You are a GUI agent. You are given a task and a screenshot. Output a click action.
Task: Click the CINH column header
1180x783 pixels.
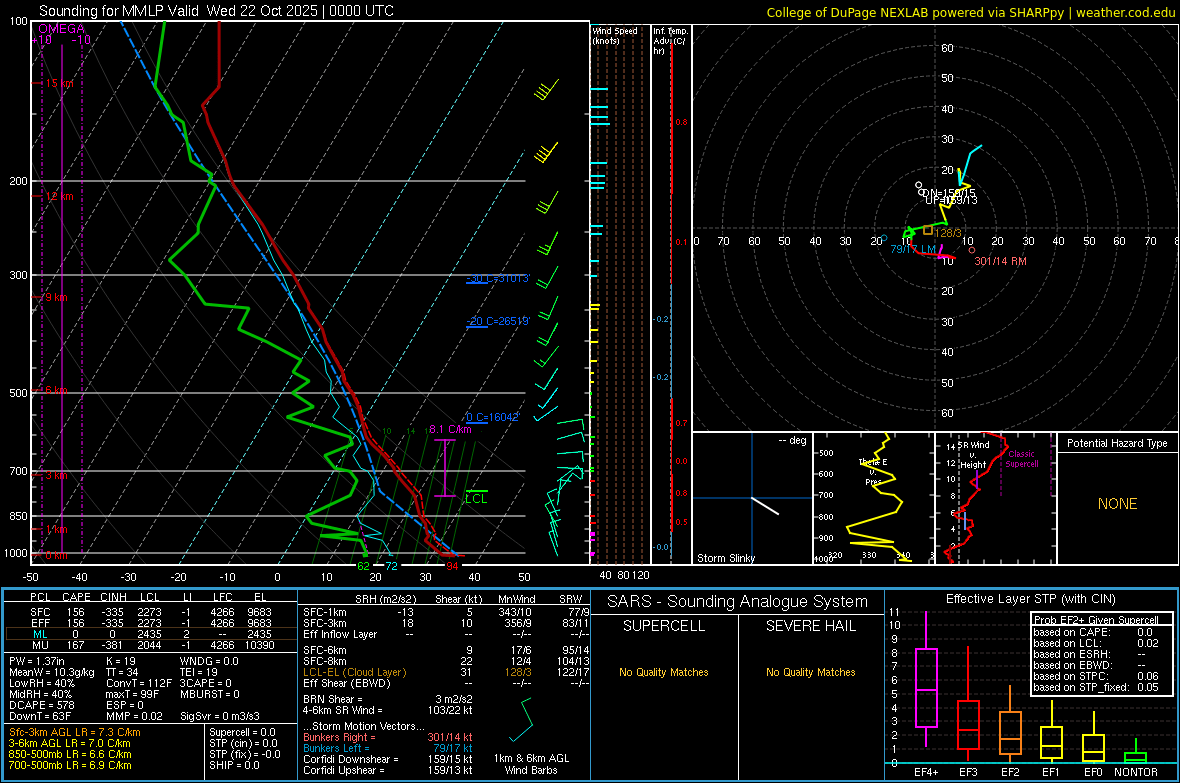point(113,597)
